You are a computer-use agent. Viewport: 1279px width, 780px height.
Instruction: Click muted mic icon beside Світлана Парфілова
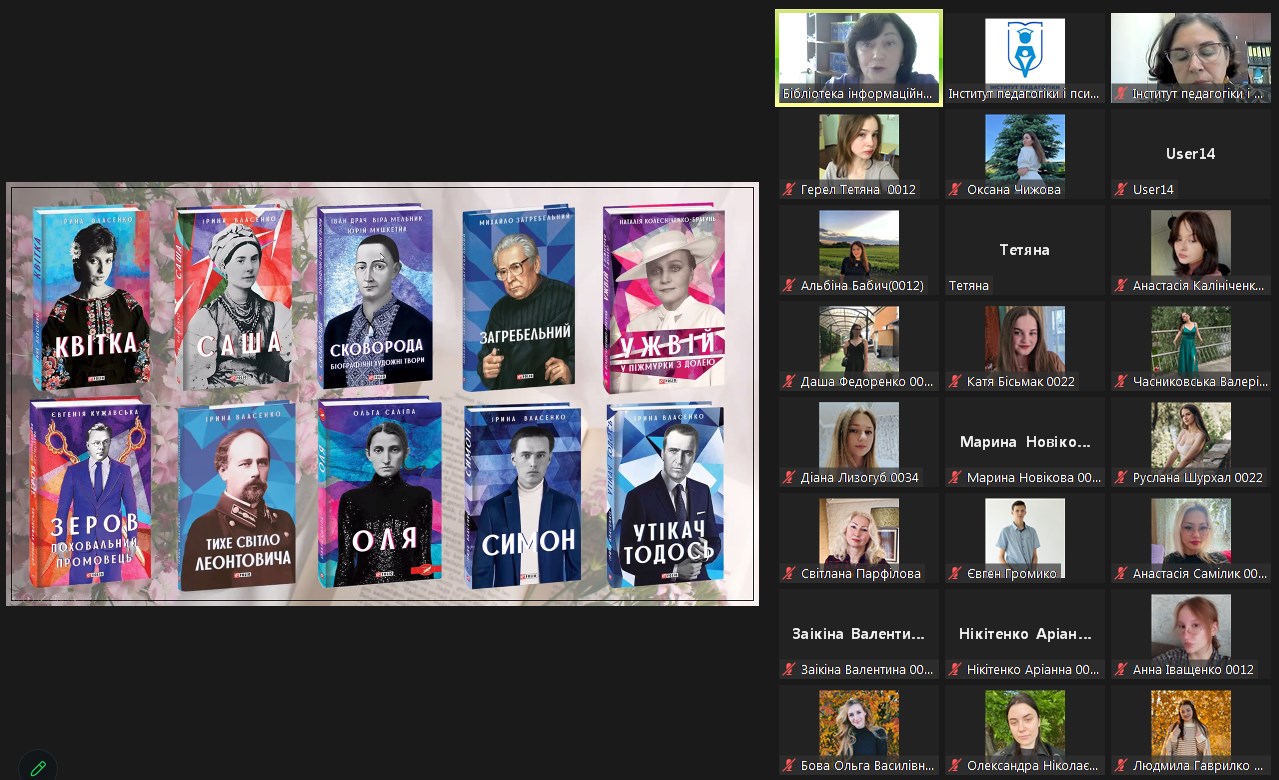click(790, 574)
